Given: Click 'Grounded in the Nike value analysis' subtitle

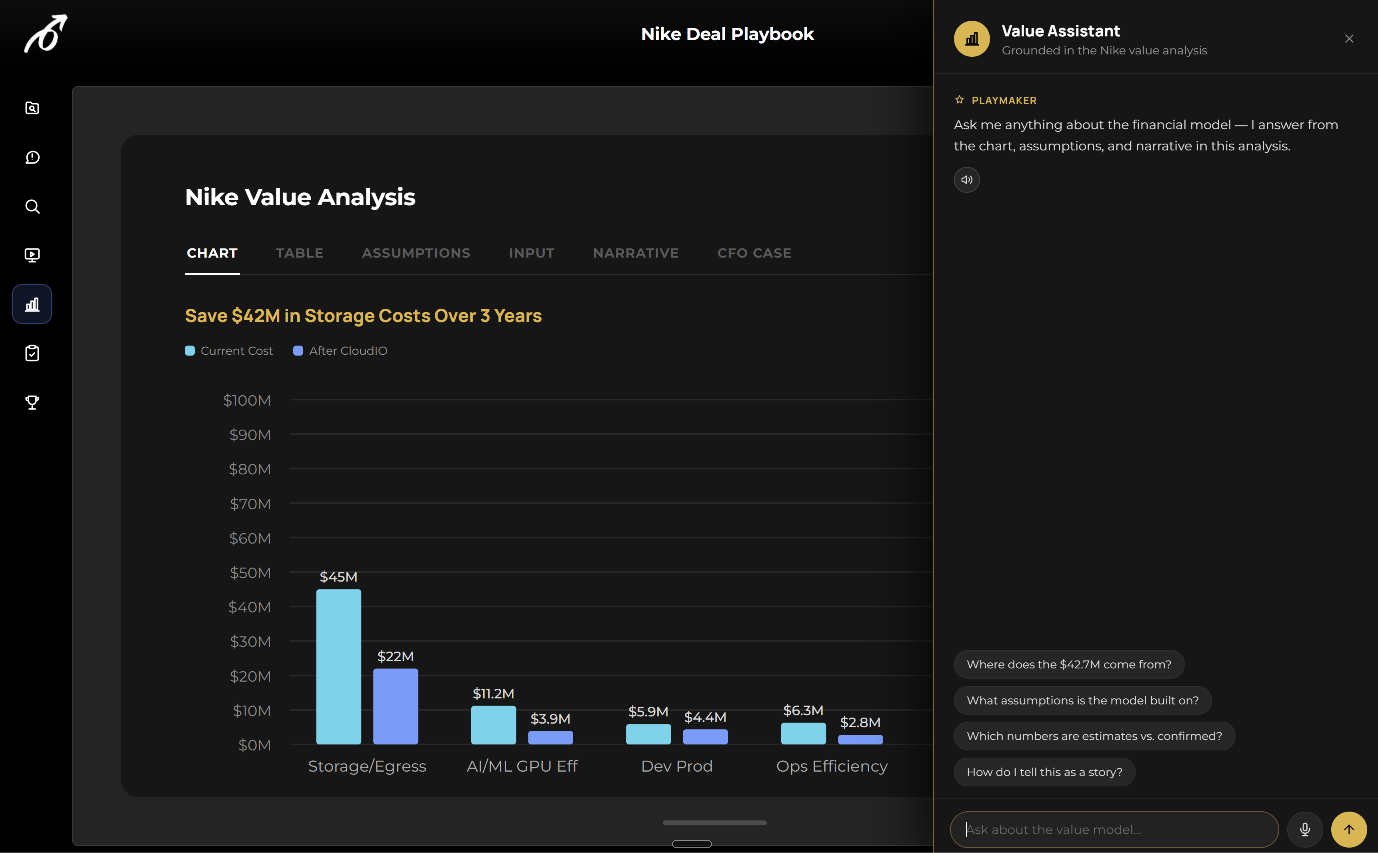Looking at the screenshot, I should click(1104, 50).
